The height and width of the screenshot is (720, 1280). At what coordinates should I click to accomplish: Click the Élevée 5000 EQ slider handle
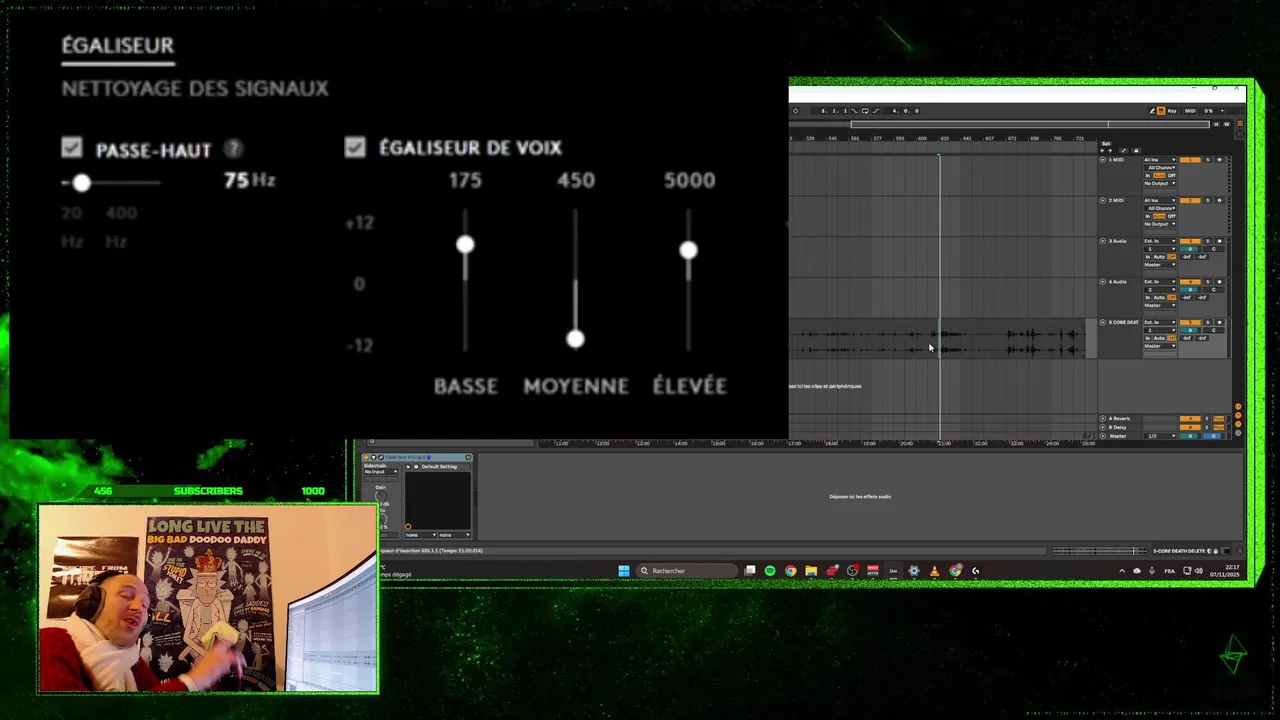688,250
